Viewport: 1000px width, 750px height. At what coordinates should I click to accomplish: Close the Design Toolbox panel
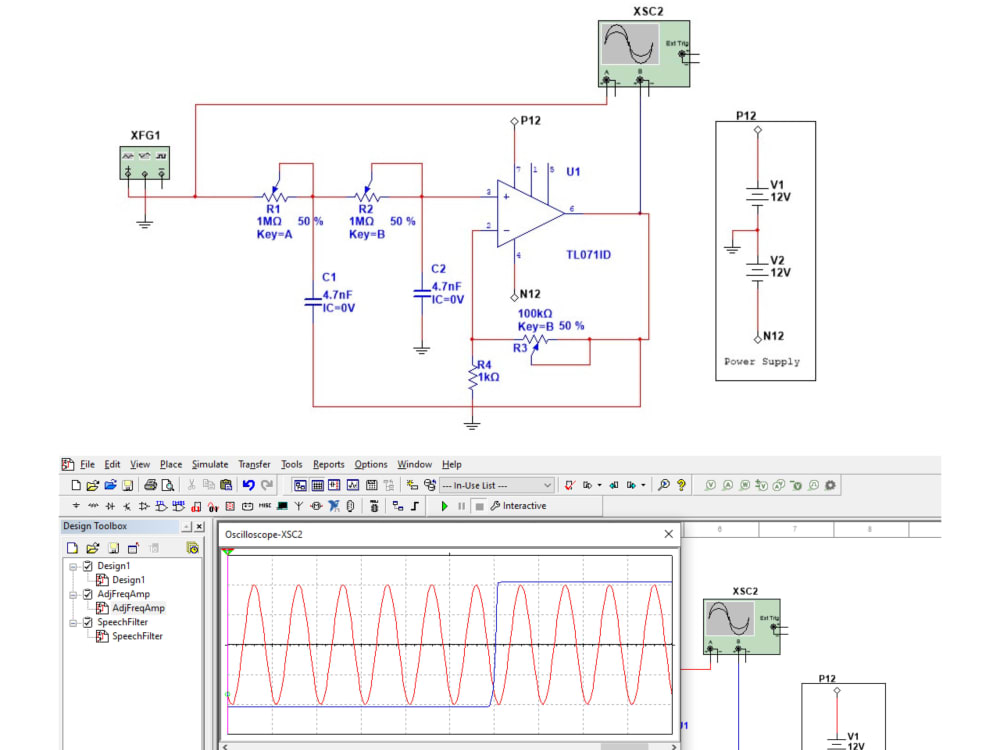(x=200, y=526)
